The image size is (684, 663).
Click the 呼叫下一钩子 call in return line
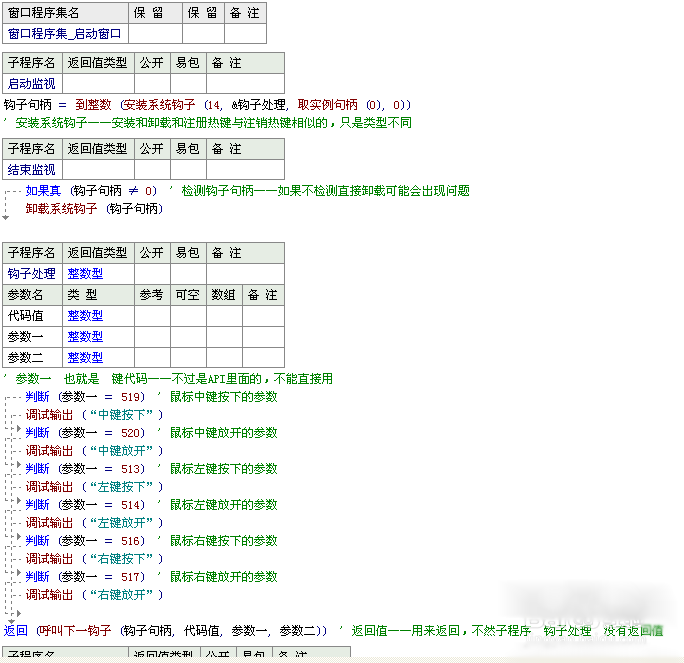77,630
